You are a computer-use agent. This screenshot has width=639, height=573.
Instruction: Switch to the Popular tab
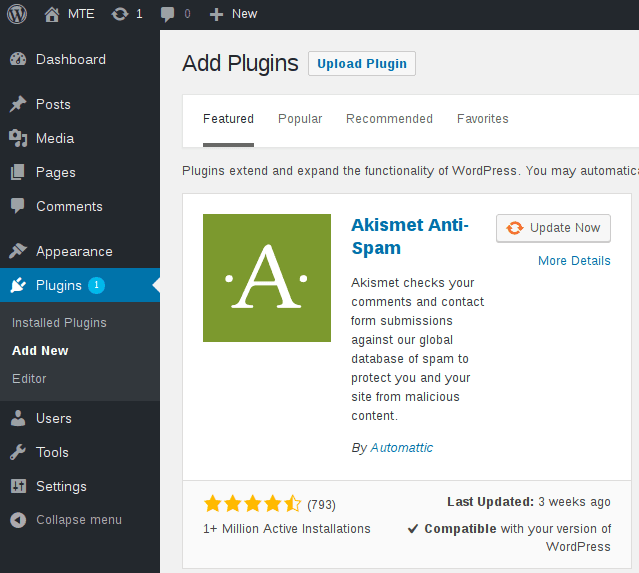pyautogui.click(x=300, y=119)
